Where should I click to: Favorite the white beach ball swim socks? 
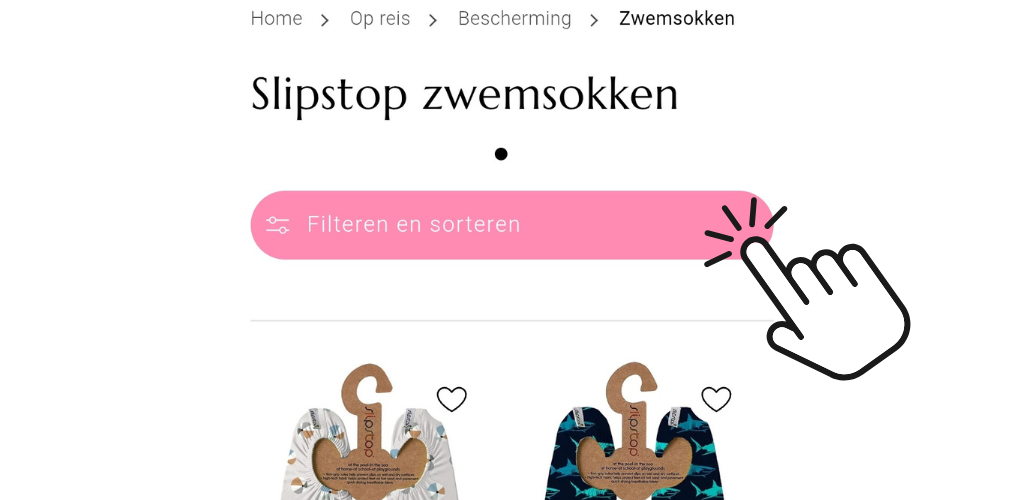click(451, 399)
